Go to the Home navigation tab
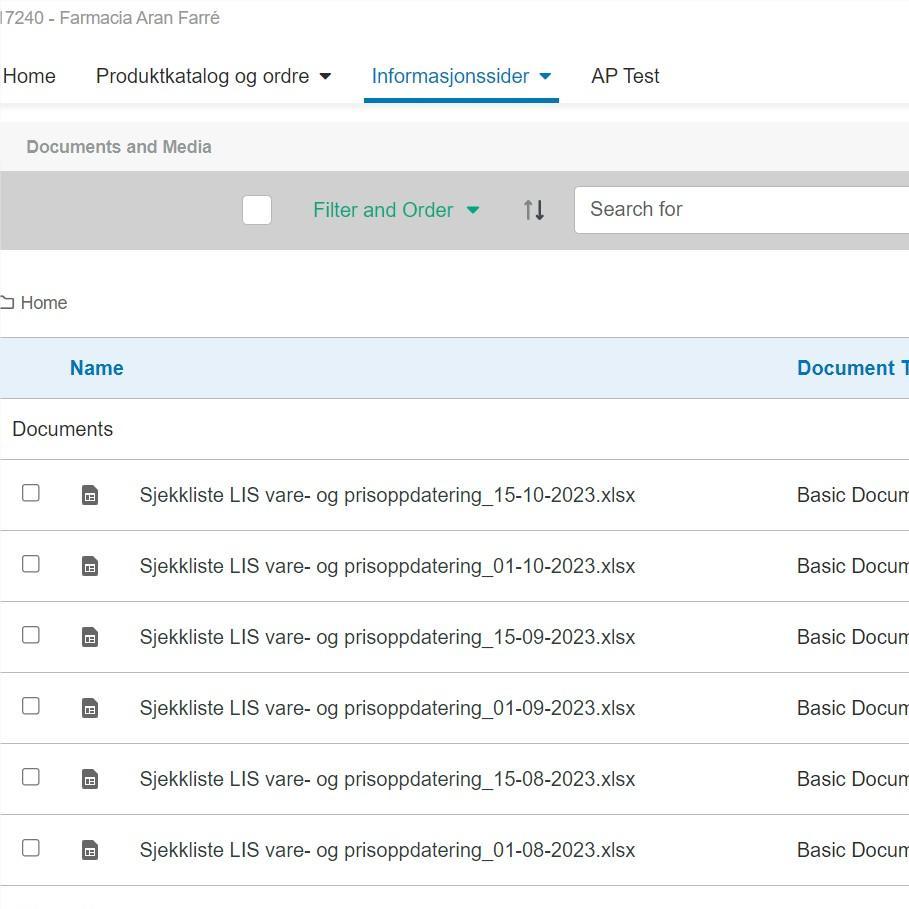Screen dimensions: 909x909 29,76
